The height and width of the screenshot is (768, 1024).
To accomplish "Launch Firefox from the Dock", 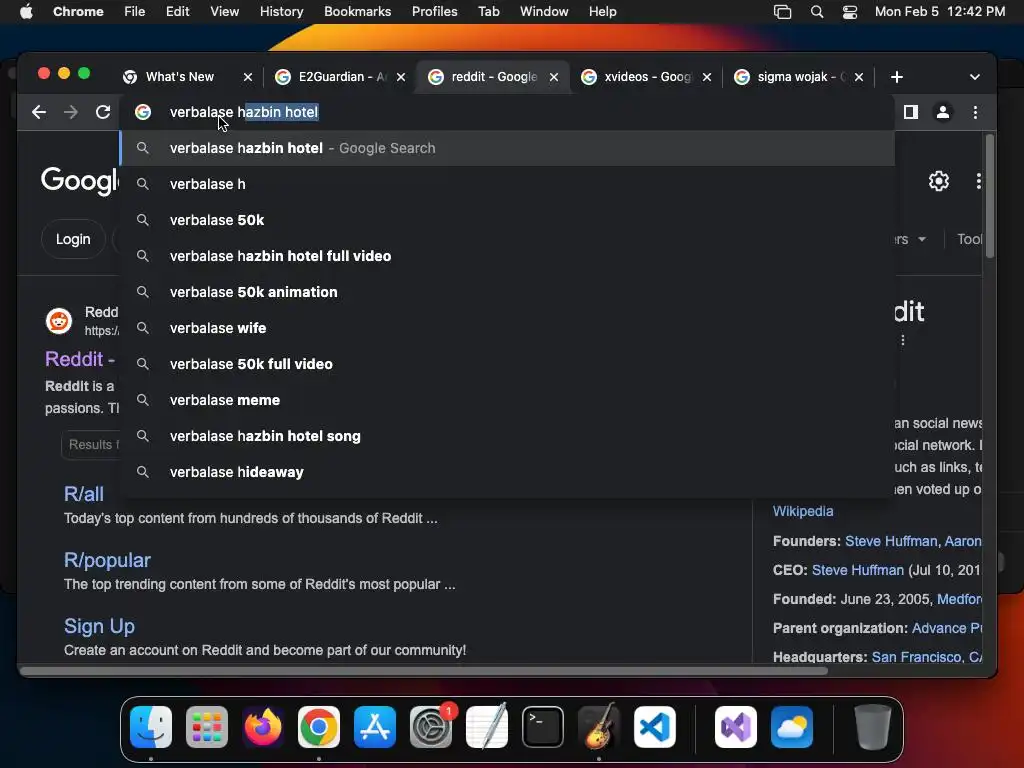I will (263, 727).
